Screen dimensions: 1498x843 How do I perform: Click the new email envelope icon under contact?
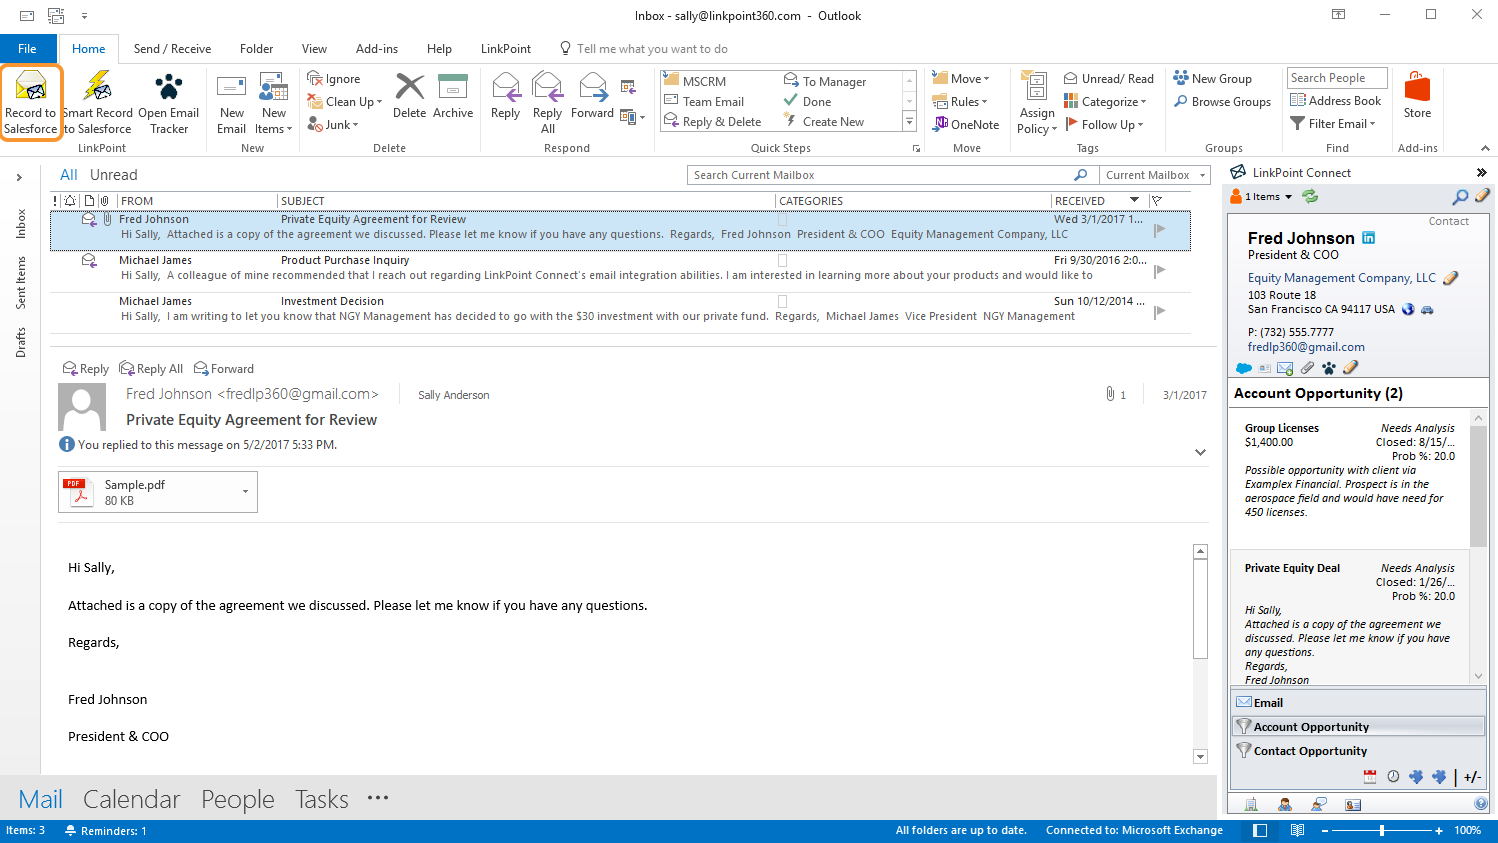tap(1285, 368)
